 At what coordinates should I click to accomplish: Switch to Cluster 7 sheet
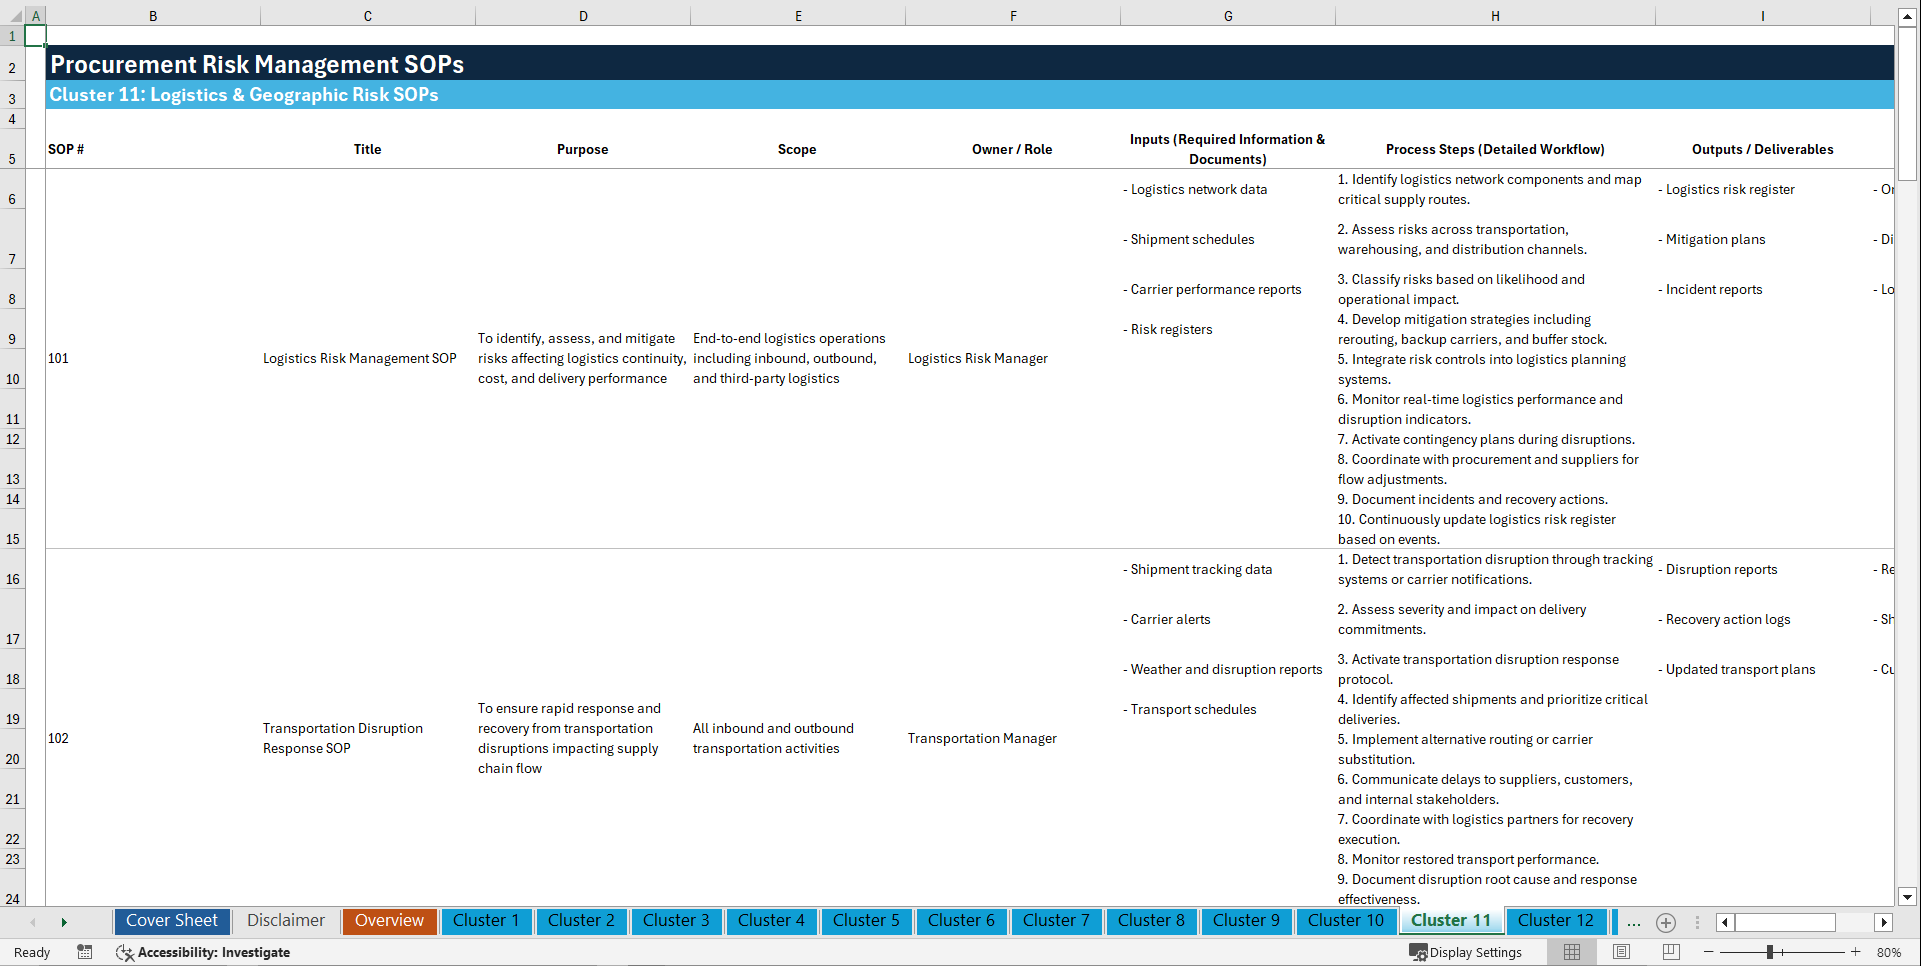coord(1056,921)
